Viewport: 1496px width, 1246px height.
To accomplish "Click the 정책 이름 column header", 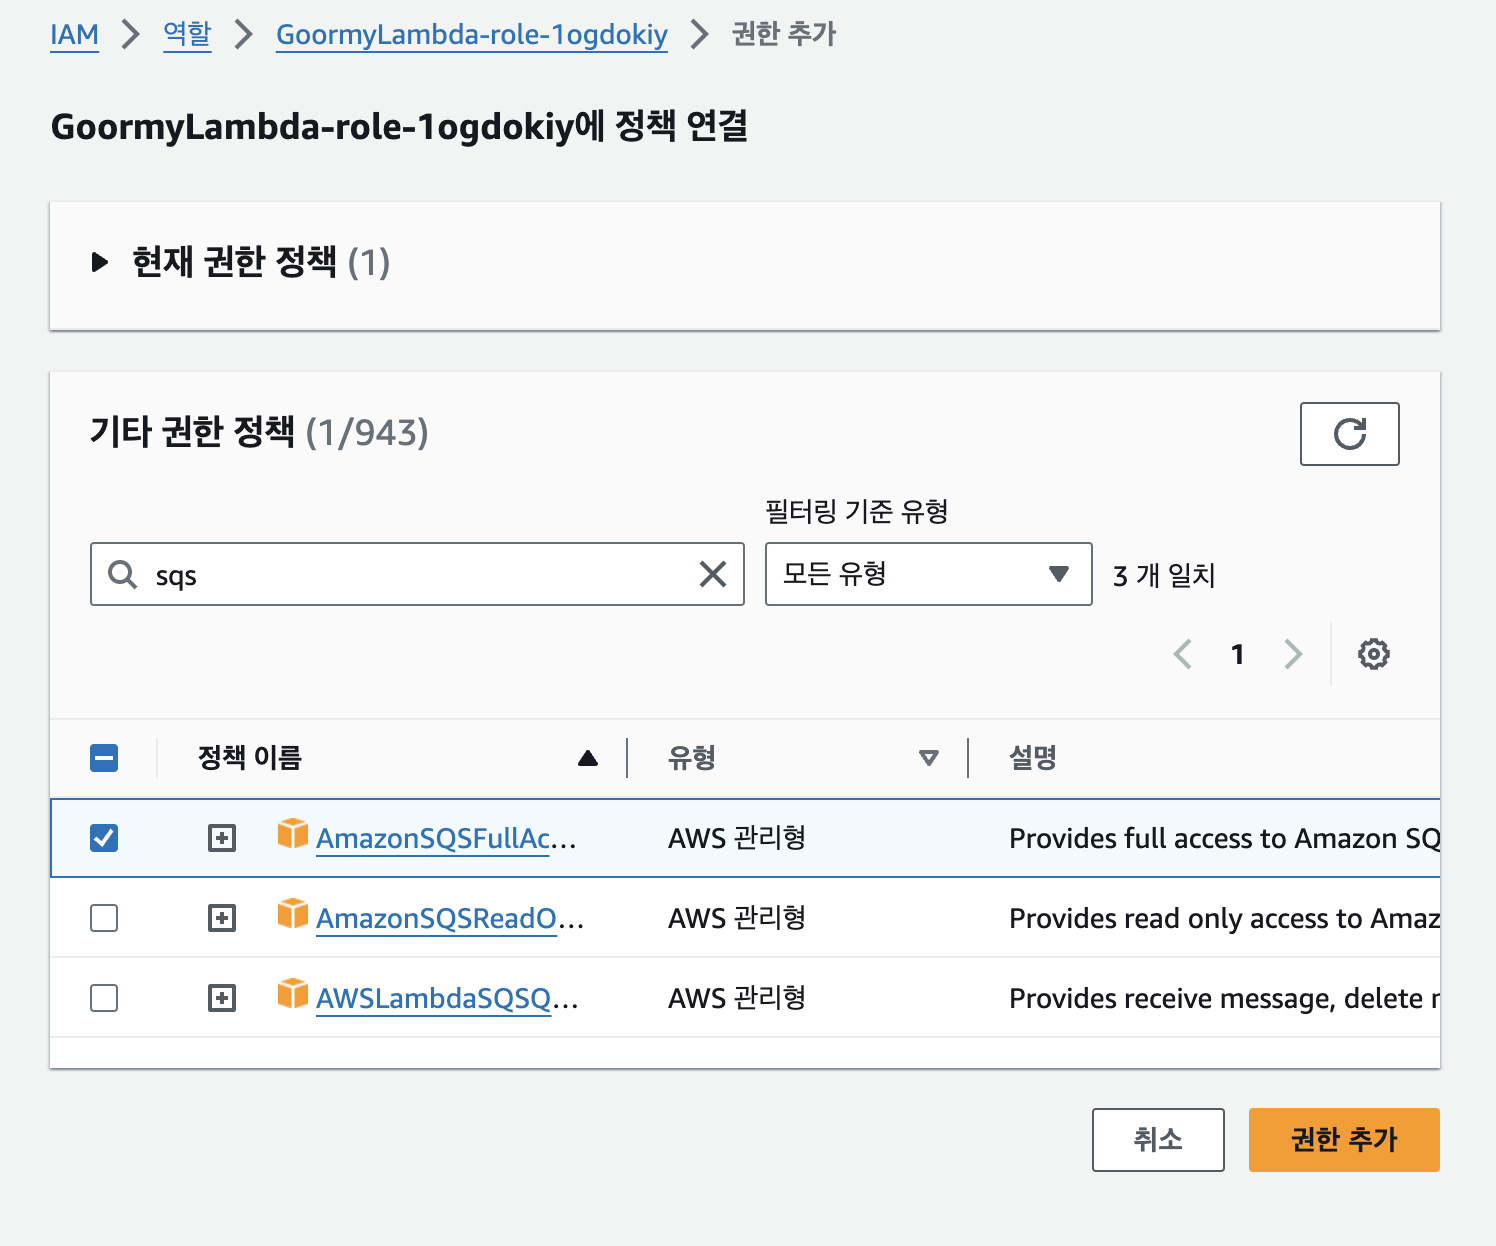I will [x=250, y=758].
